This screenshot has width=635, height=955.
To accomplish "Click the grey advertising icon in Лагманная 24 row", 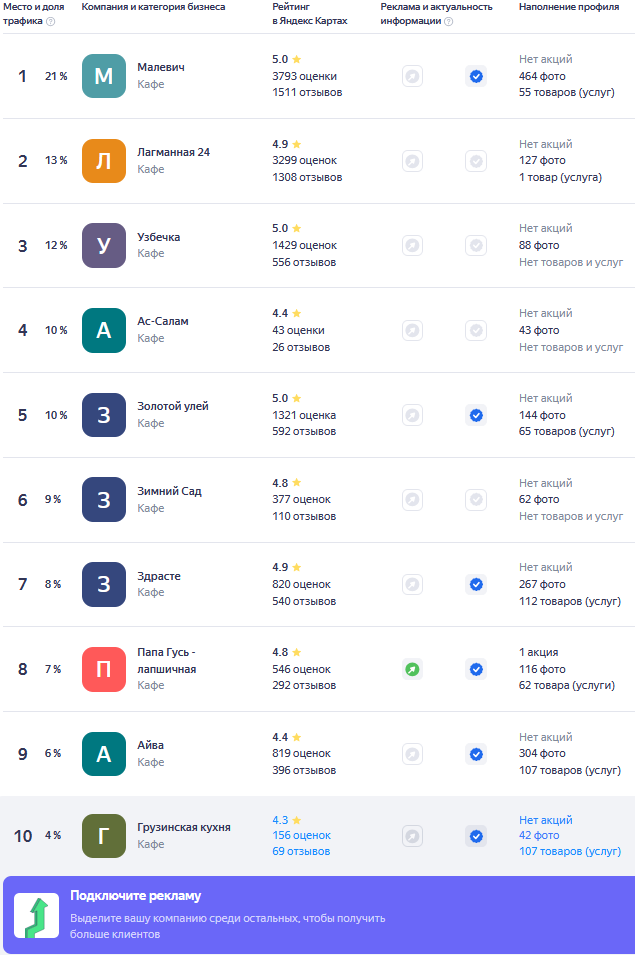I will click(412, 161).
